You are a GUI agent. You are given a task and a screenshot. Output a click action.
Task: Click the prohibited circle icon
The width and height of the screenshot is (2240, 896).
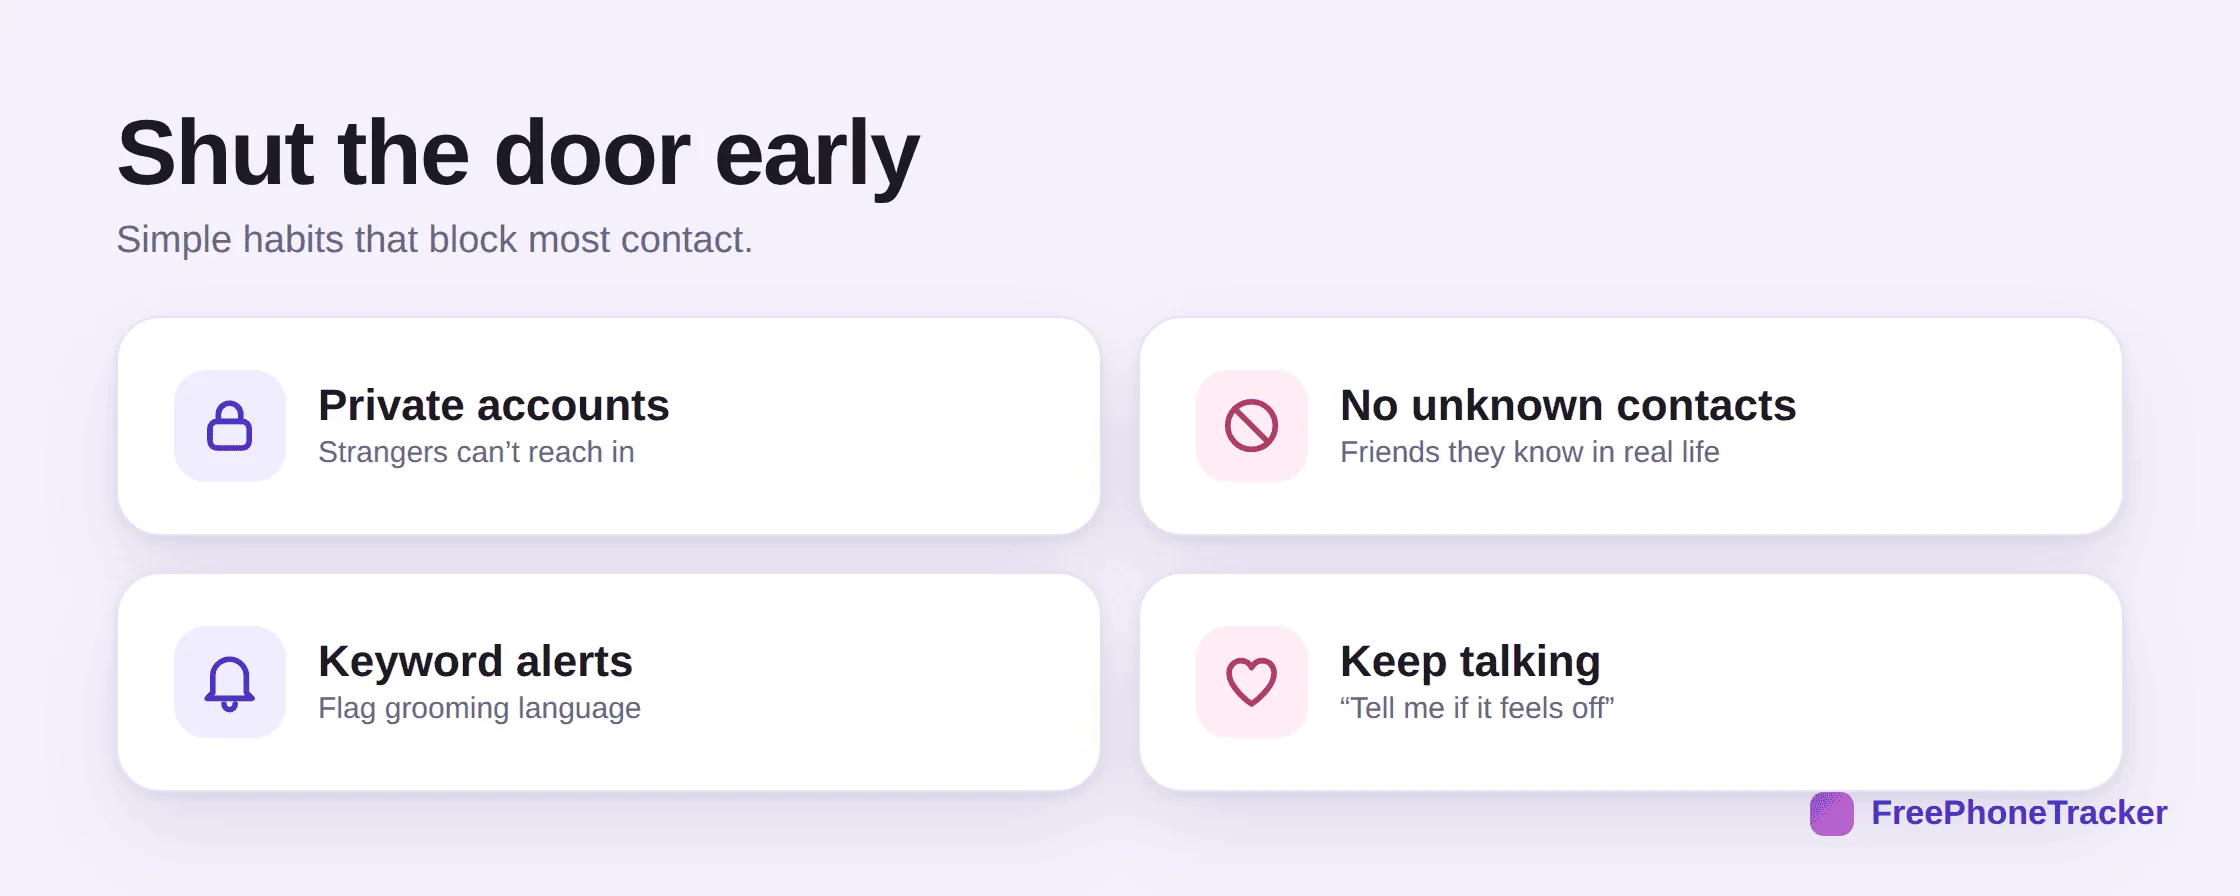1252,426
